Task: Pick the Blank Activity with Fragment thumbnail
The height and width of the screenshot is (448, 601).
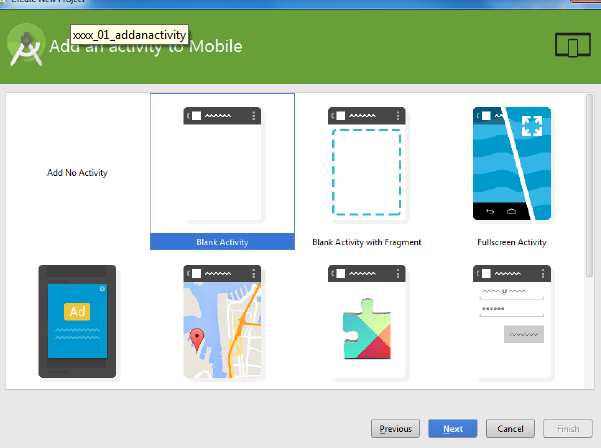Action: pyautogui.click(x=367, y=164)
